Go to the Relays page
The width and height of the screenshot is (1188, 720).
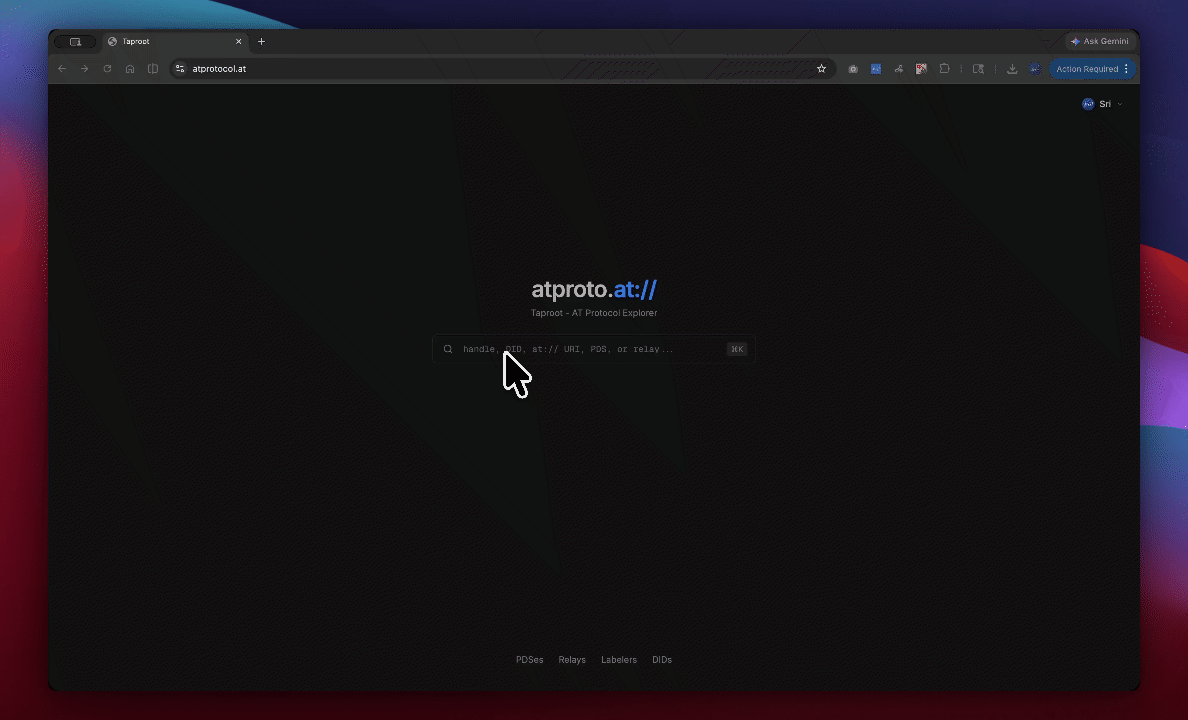[572, 660]
